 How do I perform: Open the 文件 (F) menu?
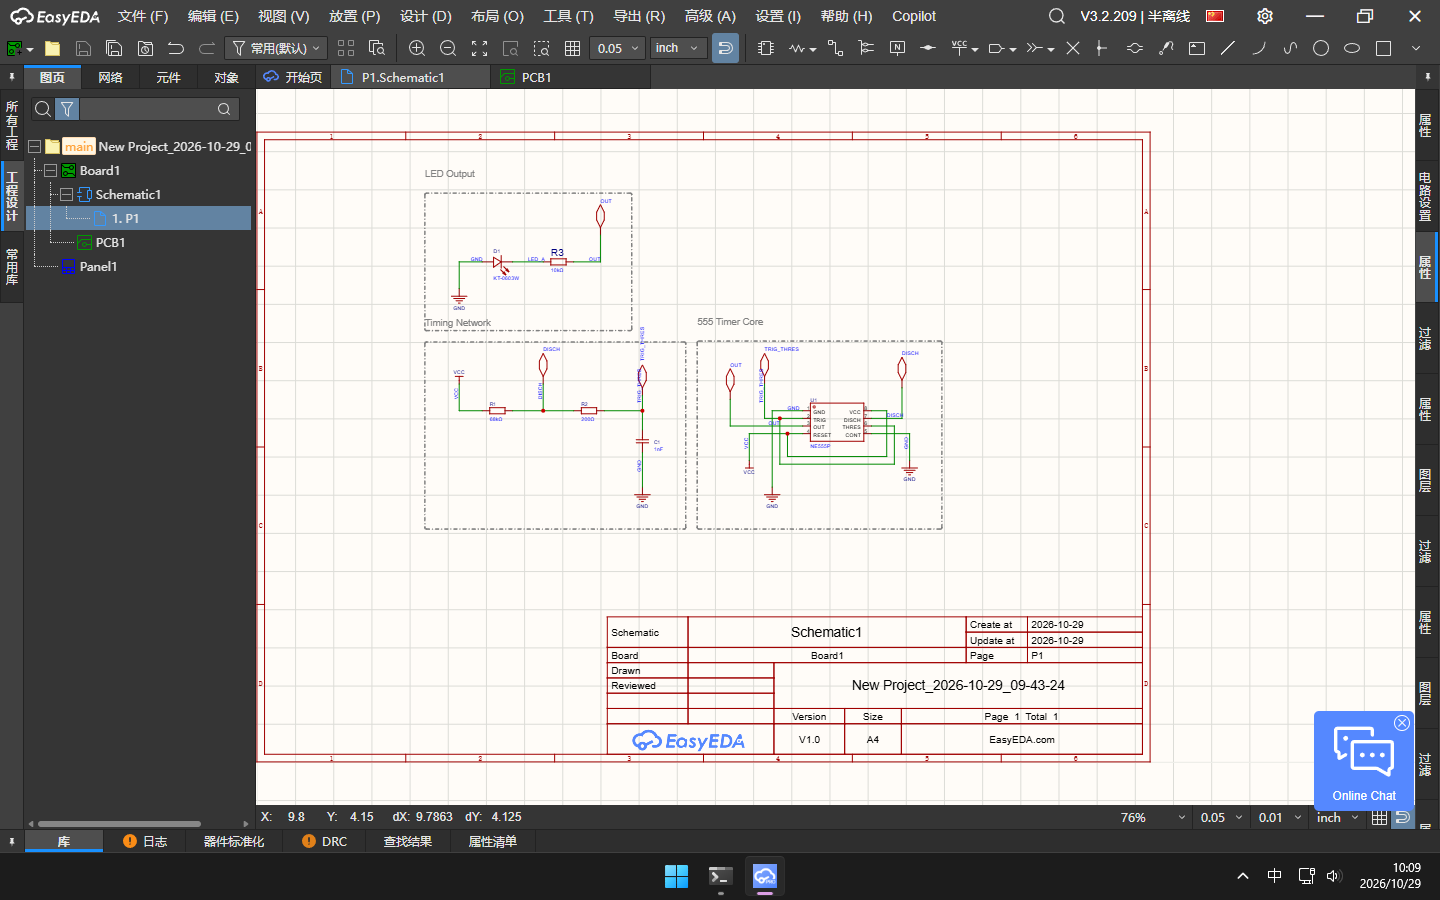(x=143, y=16)
